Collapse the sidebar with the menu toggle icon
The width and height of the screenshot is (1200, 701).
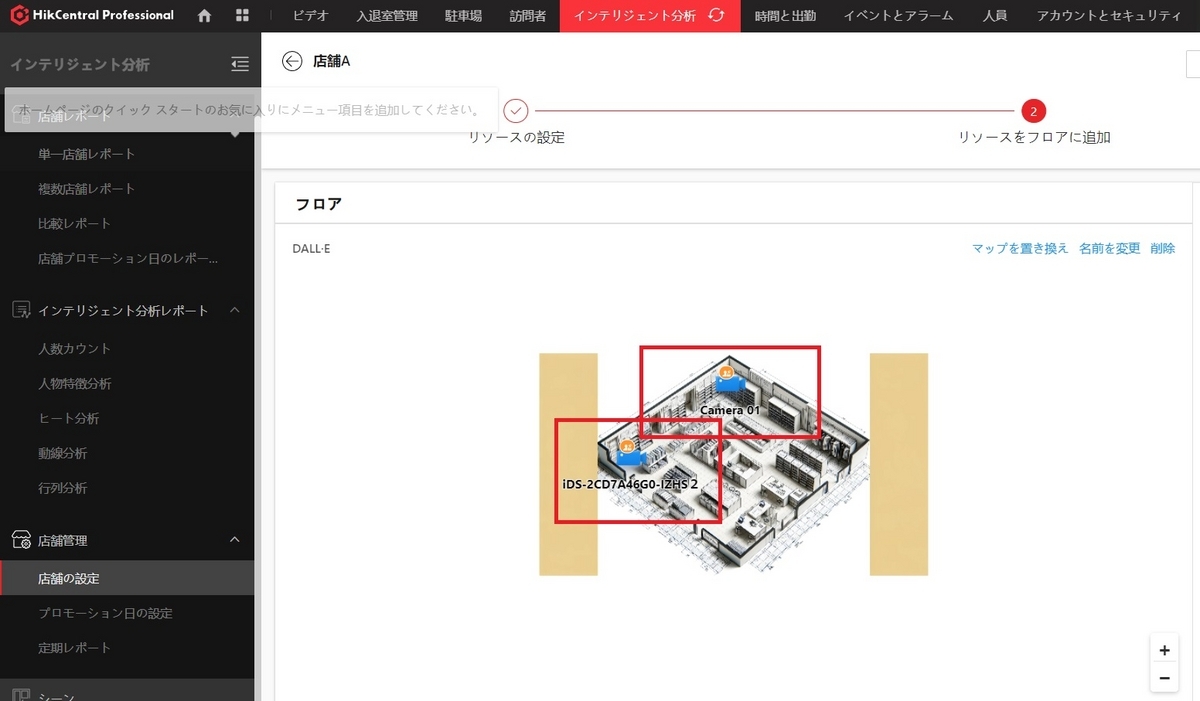click(x=240, y=64)
